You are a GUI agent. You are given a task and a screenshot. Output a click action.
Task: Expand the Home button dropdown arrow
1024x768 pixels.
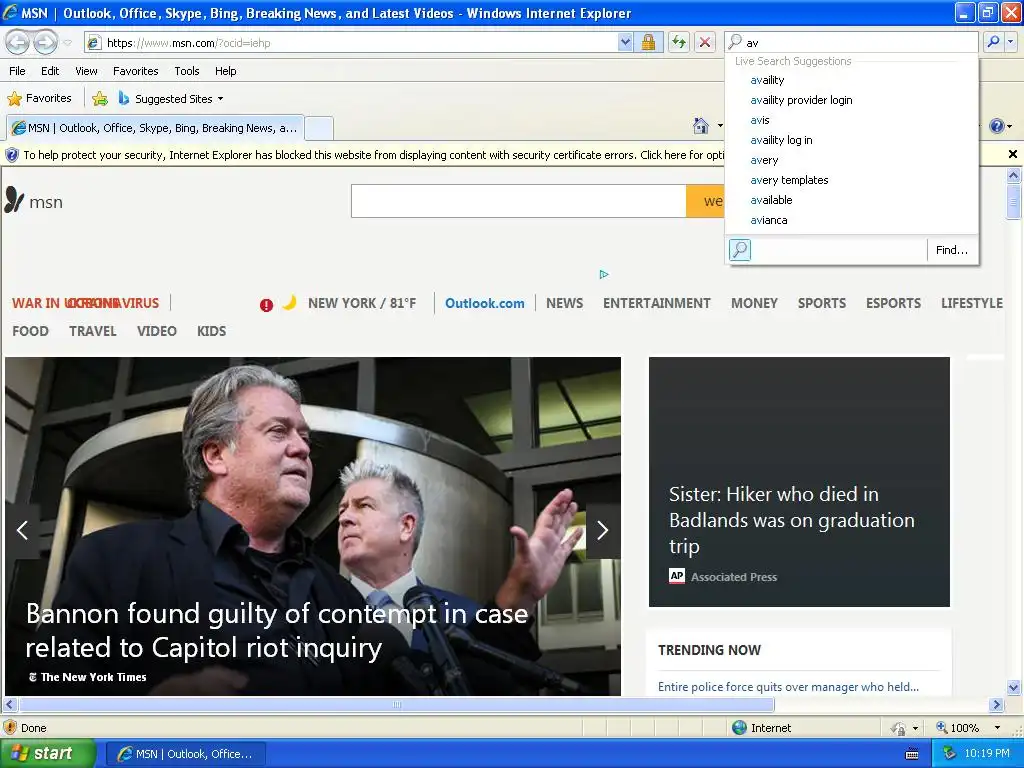point(720,125)
